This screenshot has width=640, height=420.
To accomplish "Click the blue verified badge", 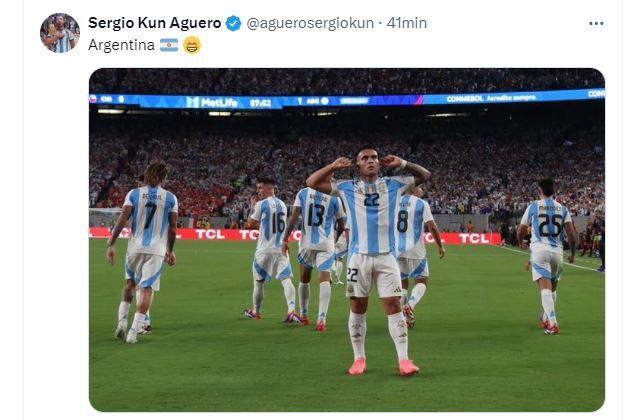I will tap(233, 23).
